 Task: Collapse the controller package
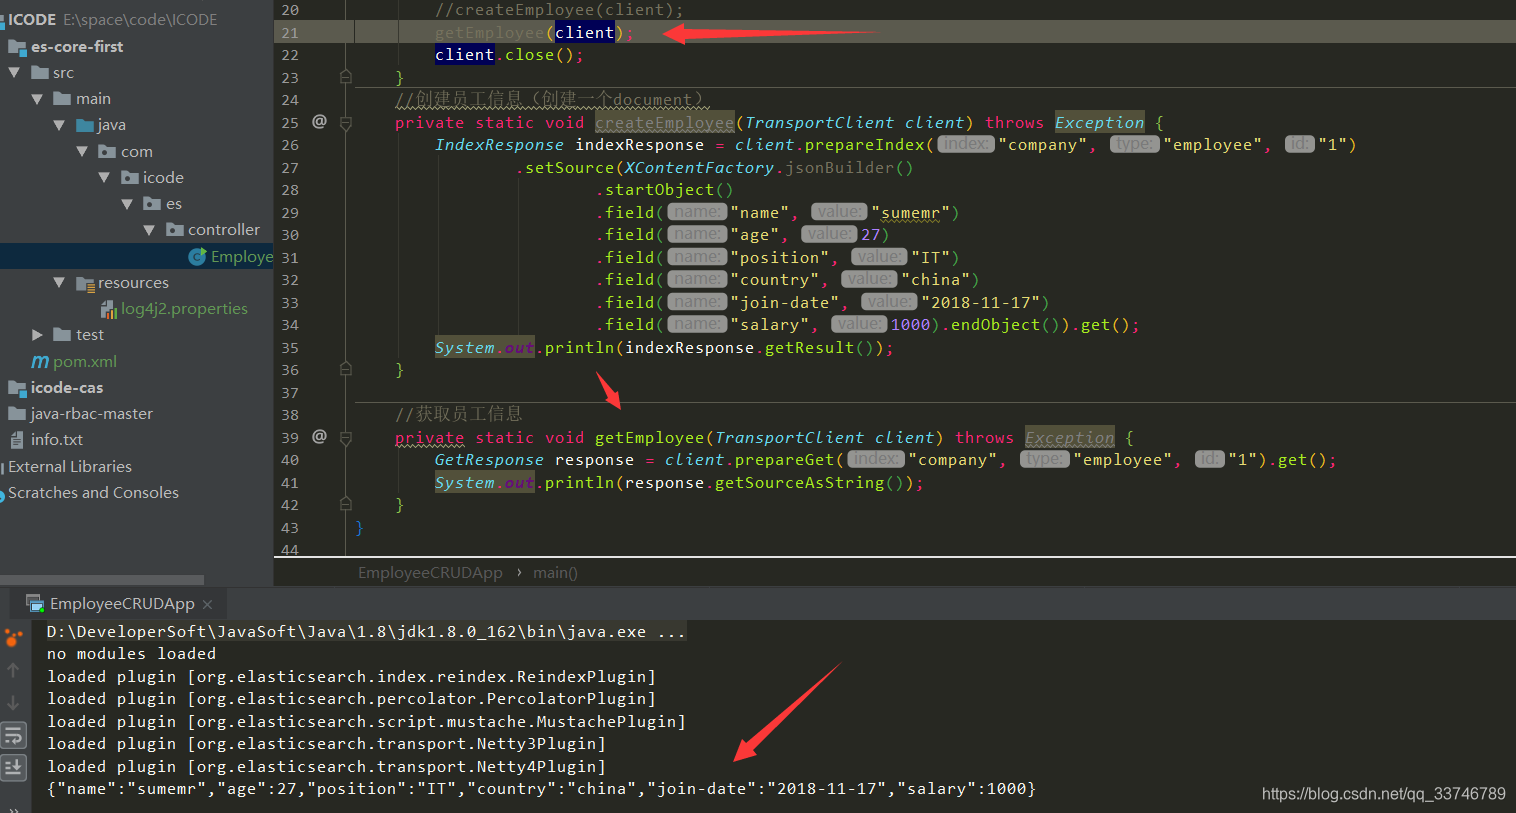coord(149,230)
